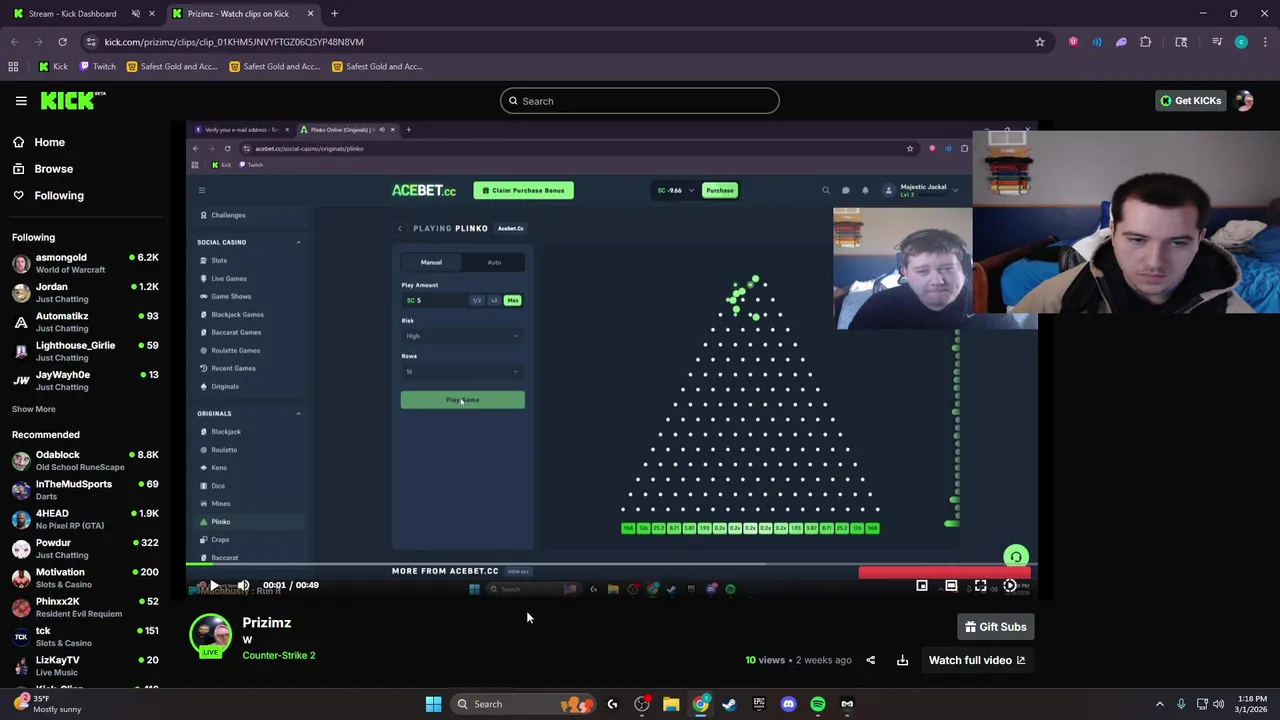Viewport: 1280px width, 720px height.
Task: Open the browser Extensions puzzle icon
Action: point(1146,42)
